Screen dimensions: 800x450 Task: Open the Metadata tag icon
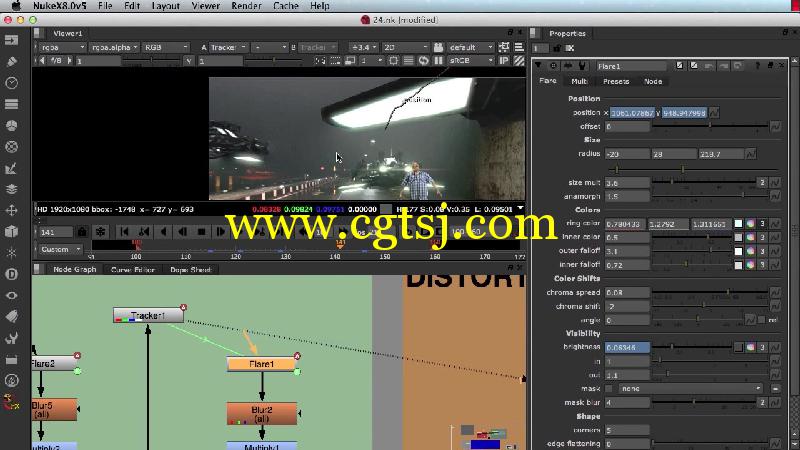11,317
